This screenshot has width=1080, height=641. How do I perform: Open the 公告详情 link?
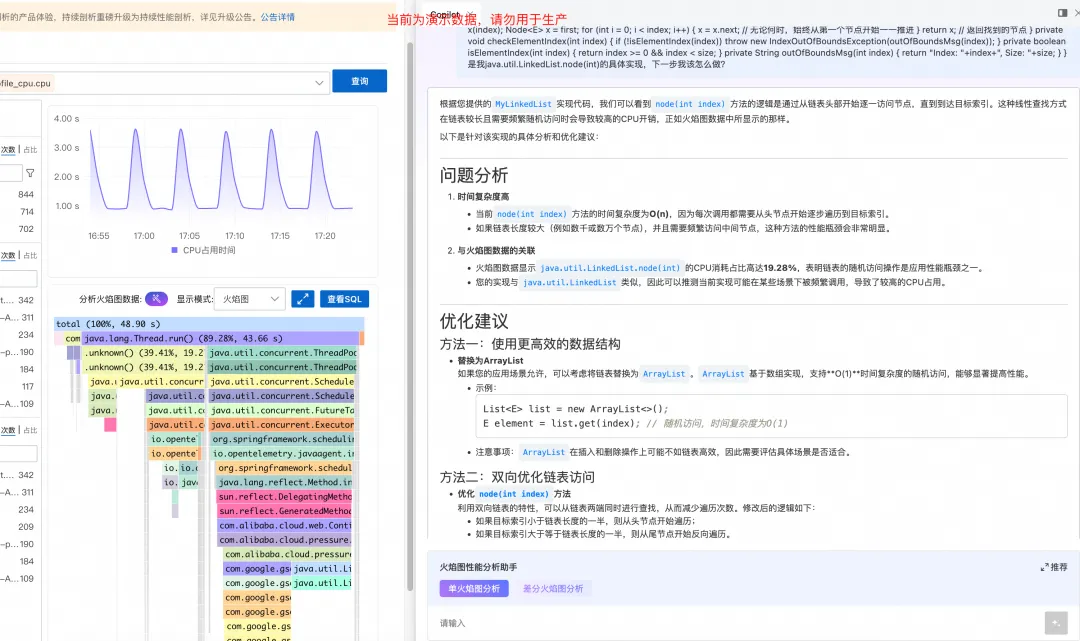(x=278, y=17)
